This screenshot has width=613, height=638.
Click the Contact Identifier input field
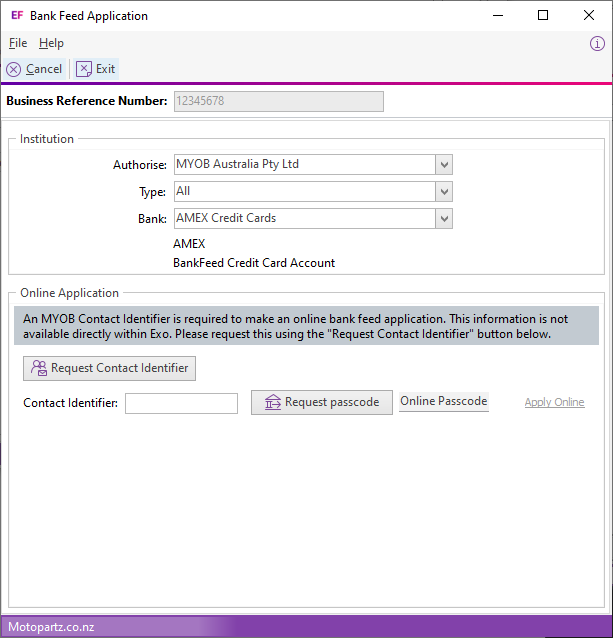[x=181, y=403]
